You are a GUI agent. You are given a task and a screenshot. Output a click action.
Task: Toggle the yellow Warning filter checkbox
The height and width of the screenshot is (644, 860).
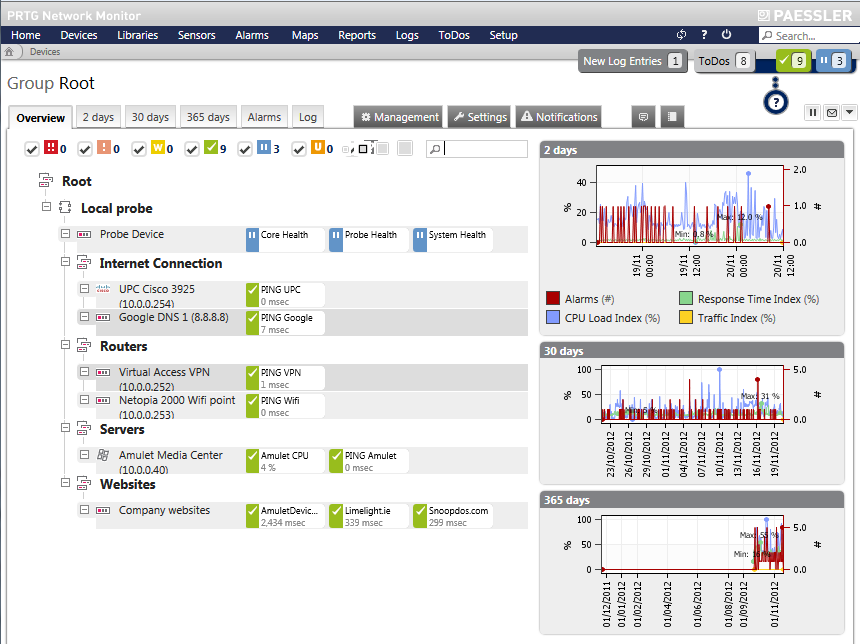[x=139, y=149]
